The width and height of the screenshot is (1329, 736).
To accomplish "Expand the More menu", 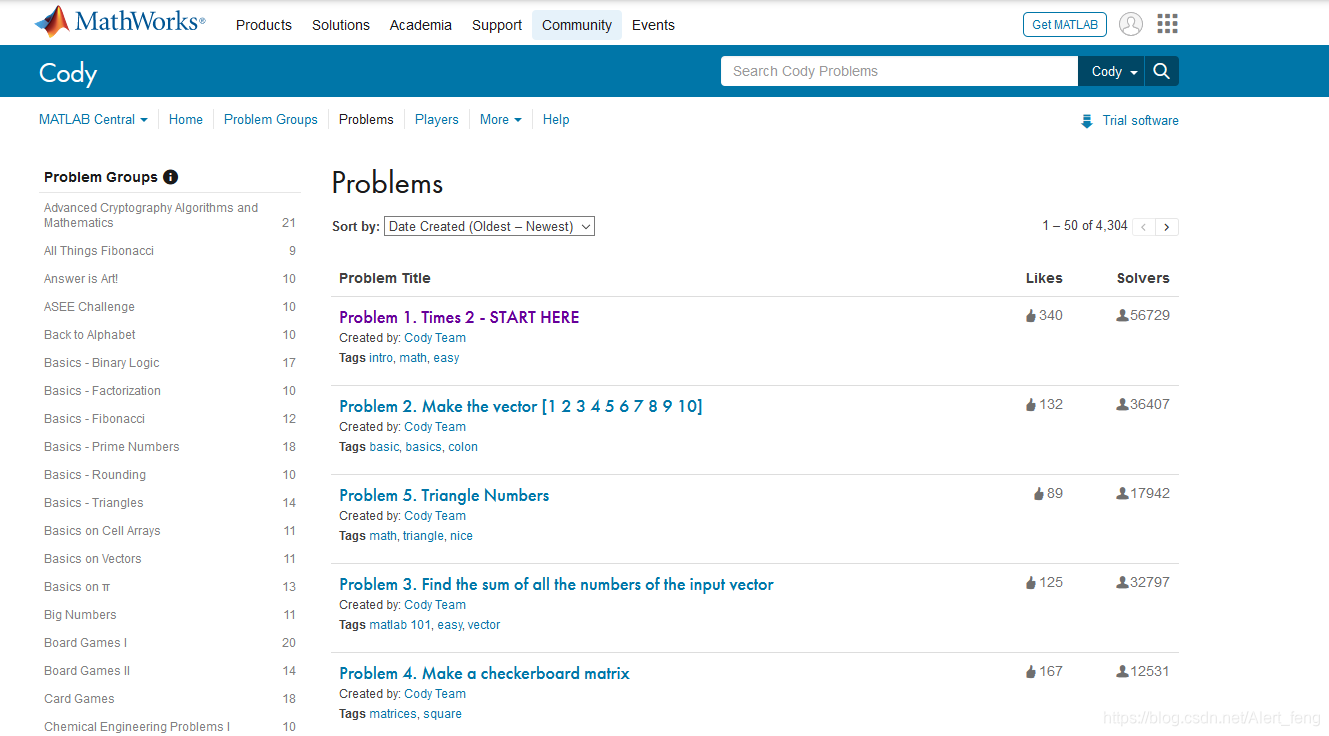I will pos(500,119).
